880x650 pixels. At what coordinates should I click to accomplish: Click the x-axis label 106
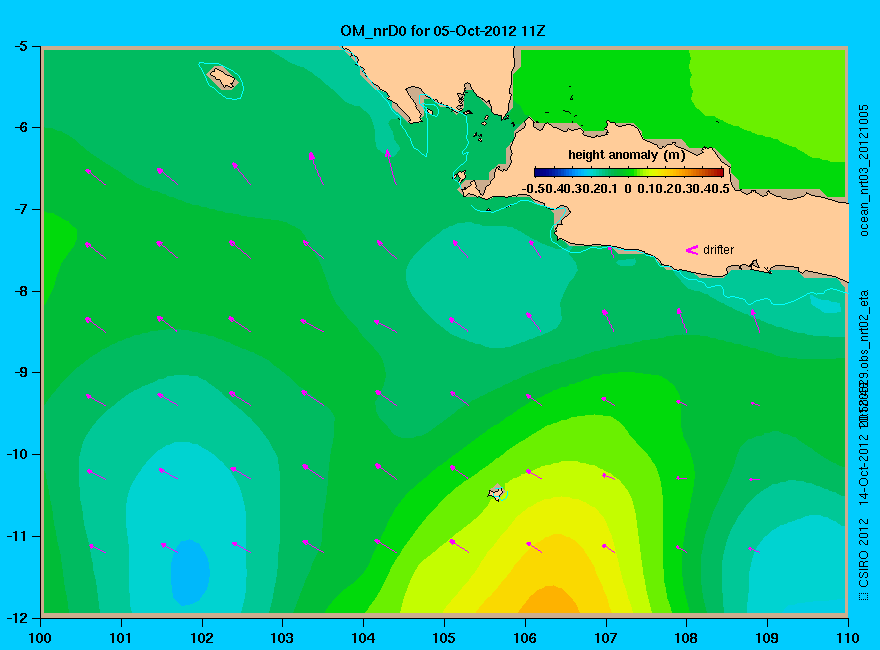coord(525,638)
